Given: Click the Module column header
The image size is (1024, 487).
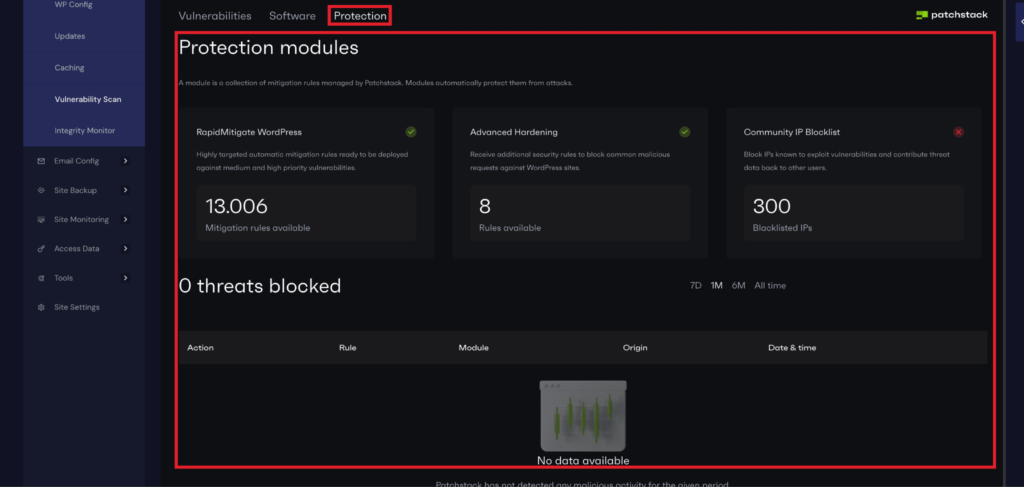Looking at the screenshot, I should [473, 348].
